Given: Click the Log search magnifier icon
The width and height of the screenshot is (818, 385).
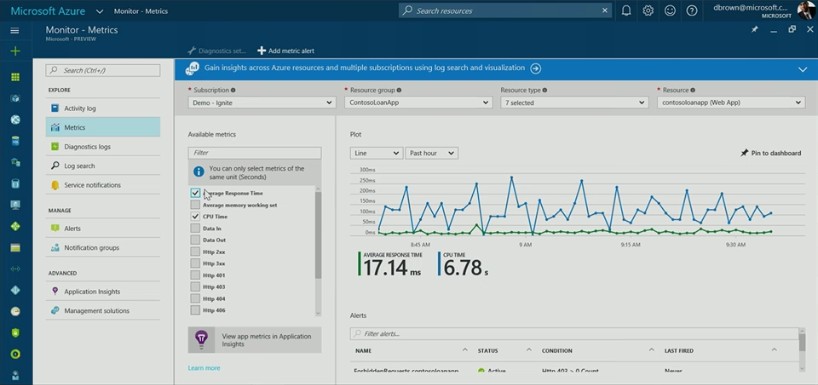Looking at the screenshot, I should 55,166.
